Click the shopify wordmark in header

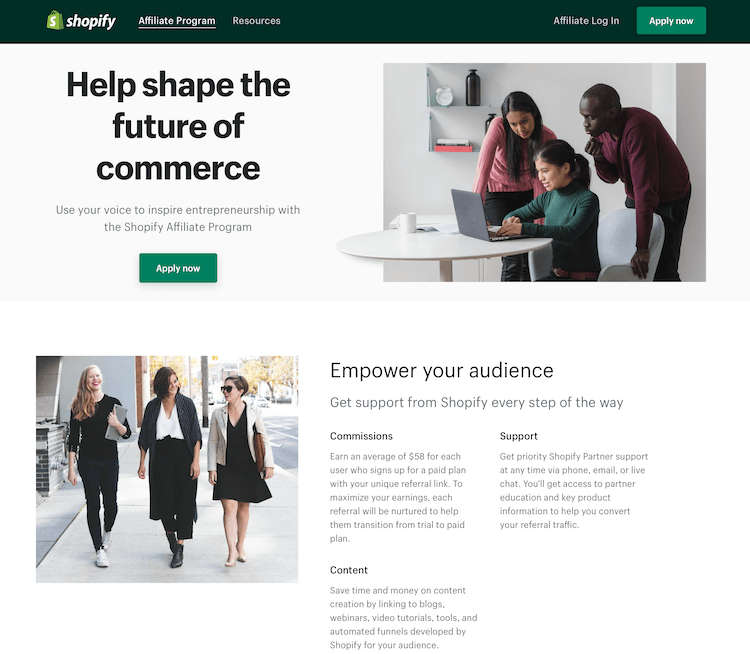coord(91,21)
